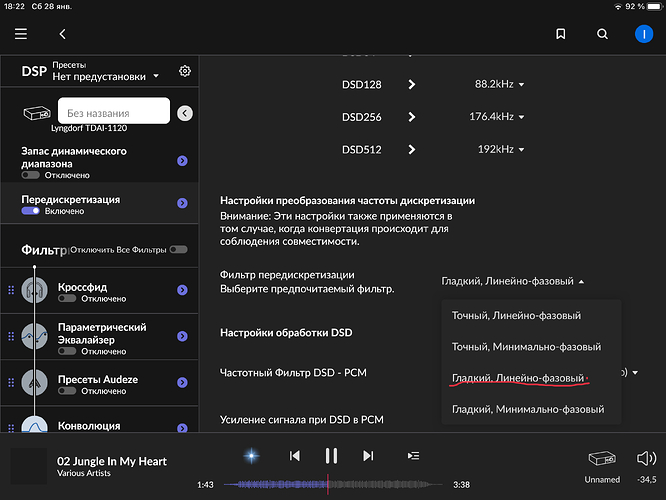Viewport: 666px width, 500px height.
Task: Grab the Параметрический Эквалайзер reorder handle
Action: tap(11, 336)
